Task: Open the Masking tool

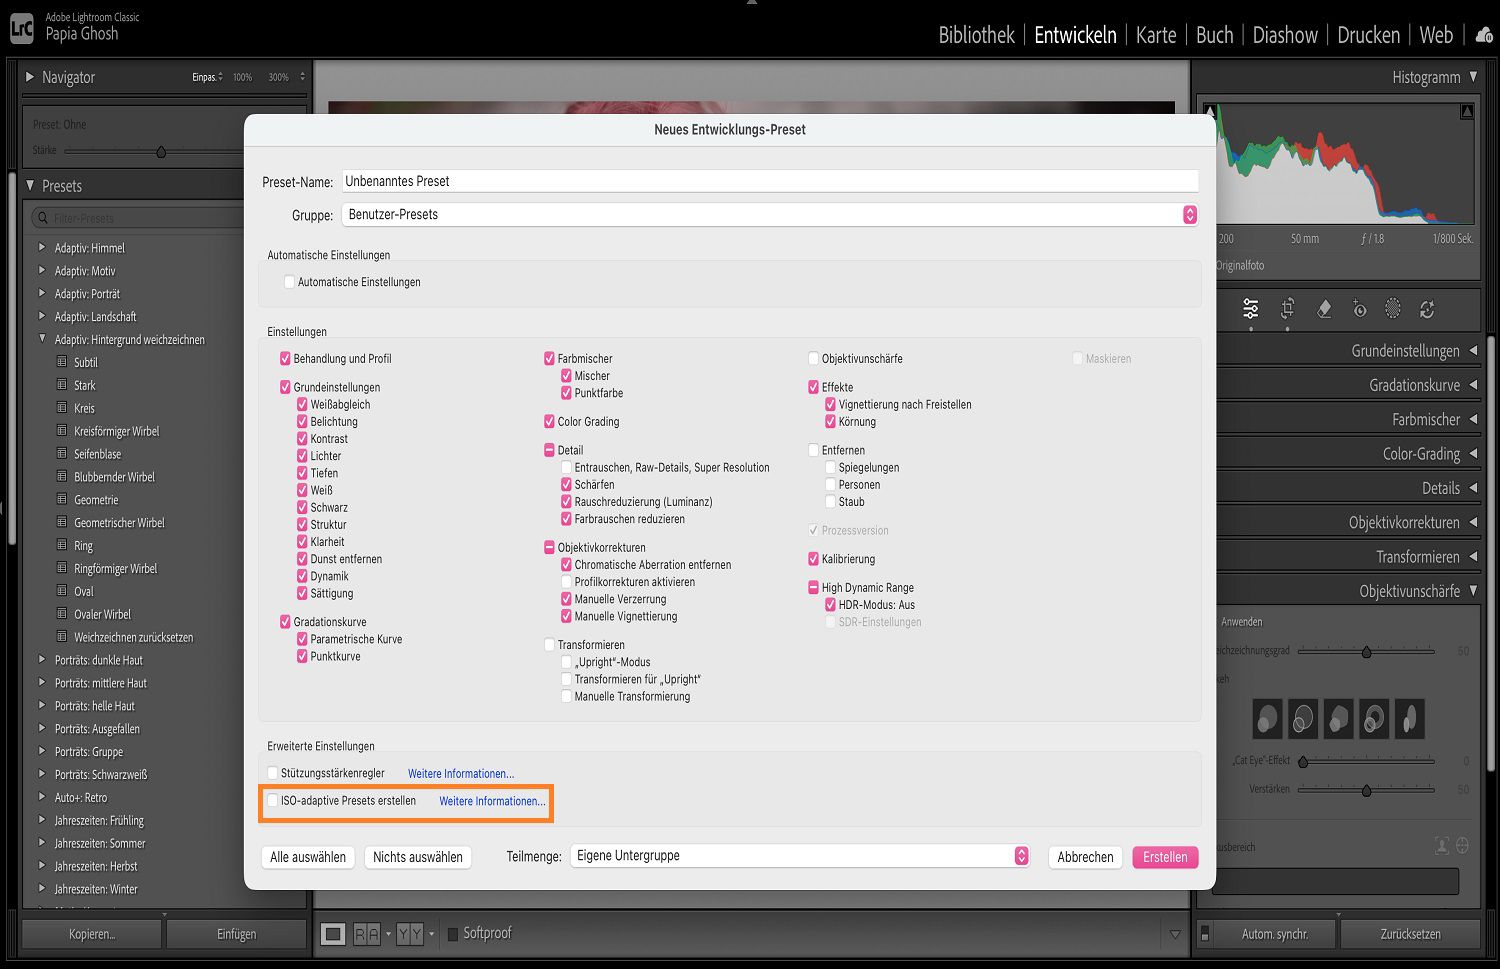Action: tap(1393, 309)
